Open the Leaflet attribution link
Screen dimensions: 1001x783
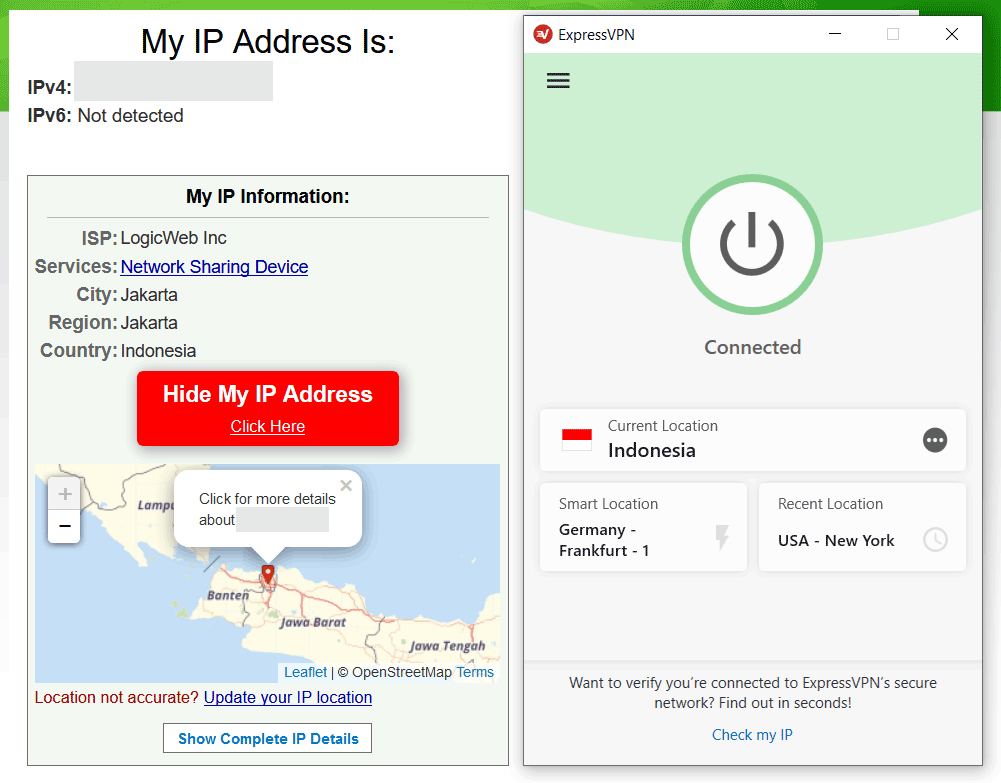point(305,672)
